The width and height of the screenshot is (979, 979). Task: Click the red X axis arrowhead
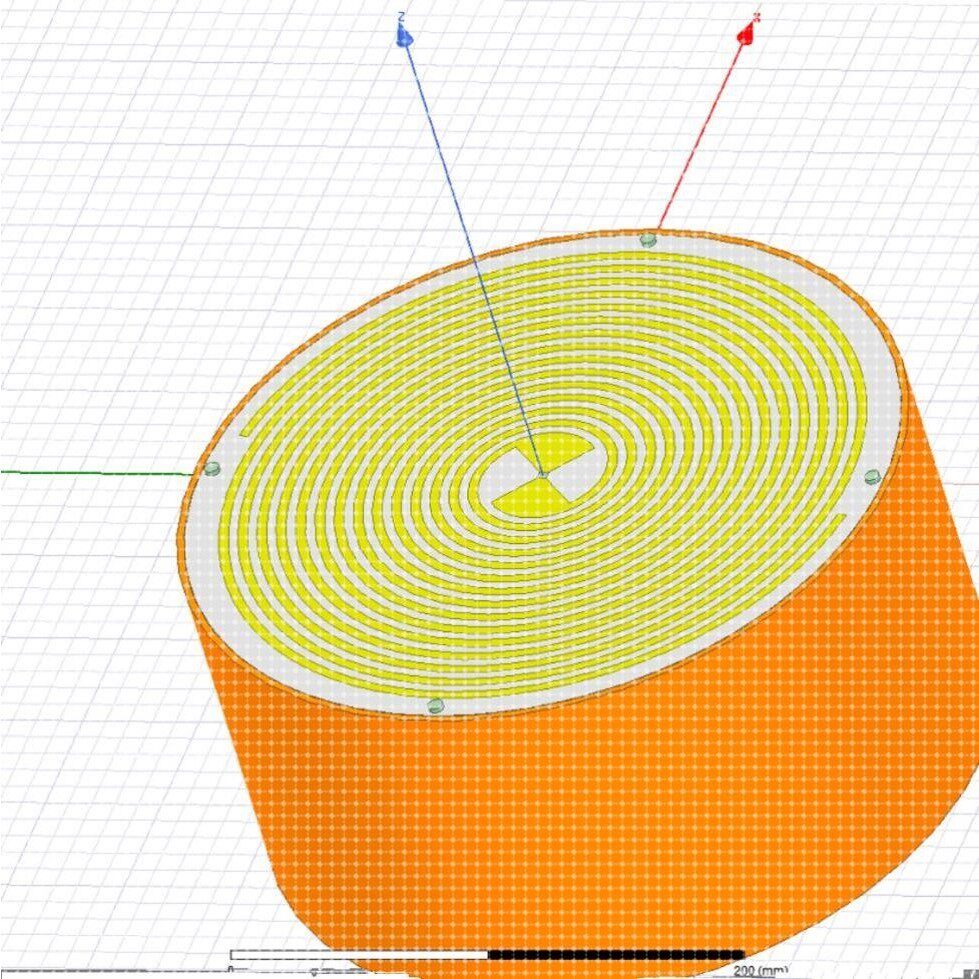[x=746, y=36]
